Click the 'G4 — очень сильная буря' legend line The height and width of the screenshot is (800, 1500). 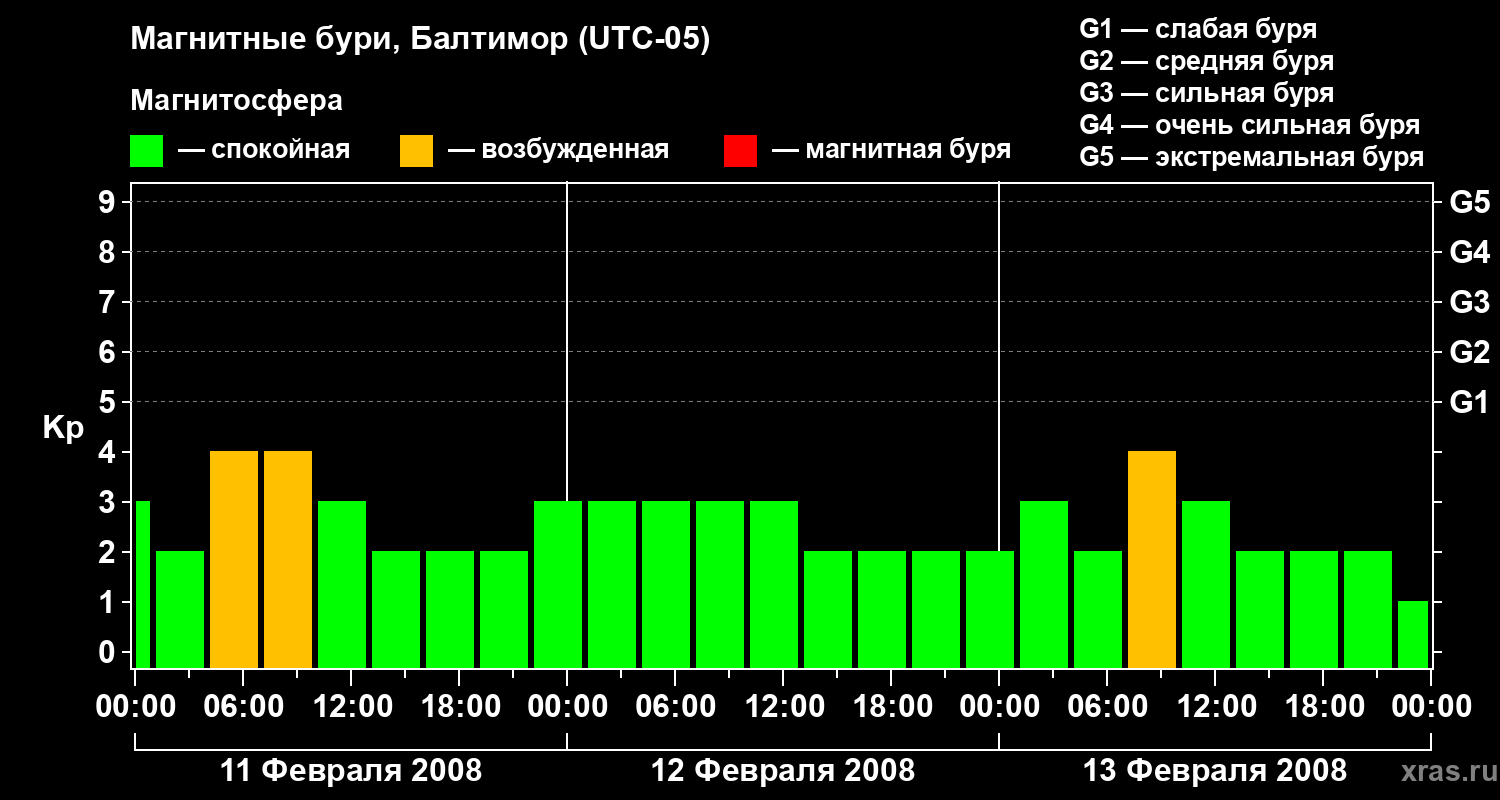point(1250,125)
